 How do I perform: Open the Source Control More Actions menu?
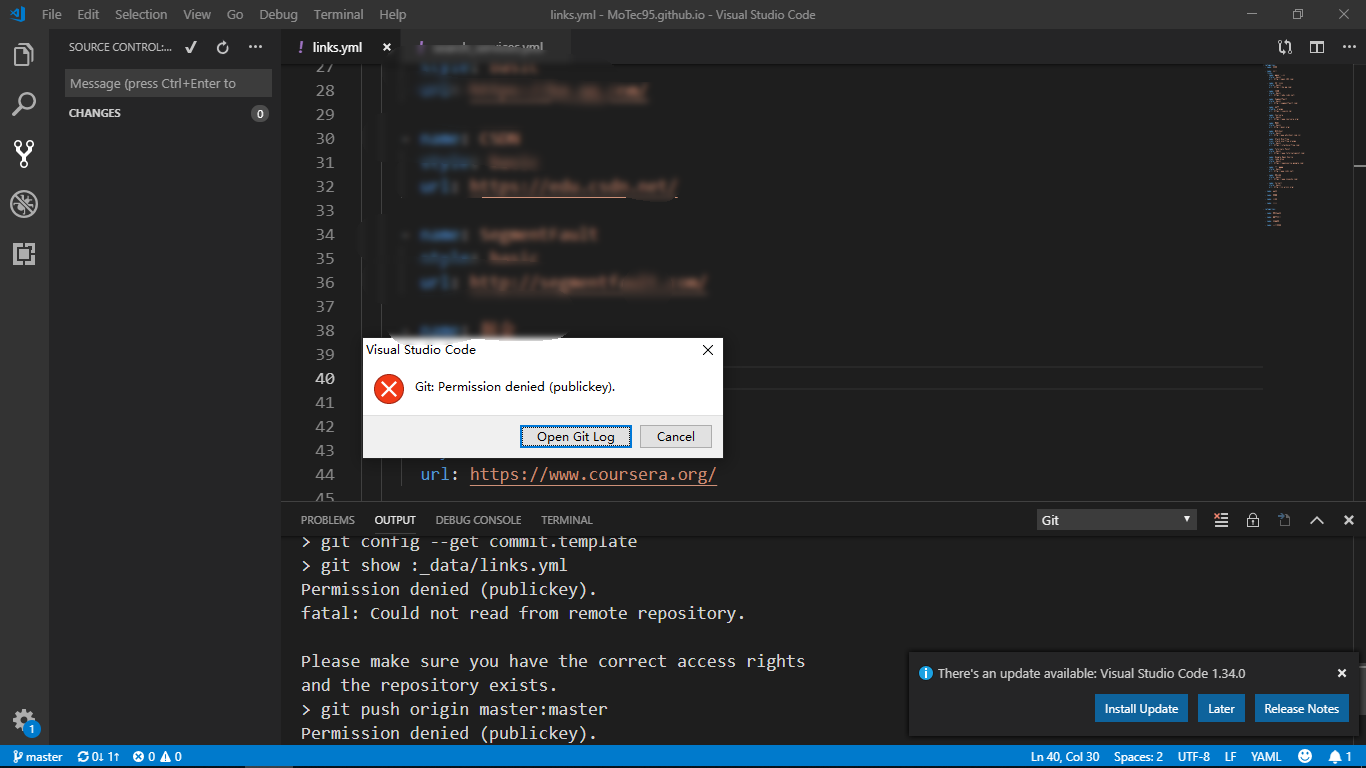[x=255, y=46]
